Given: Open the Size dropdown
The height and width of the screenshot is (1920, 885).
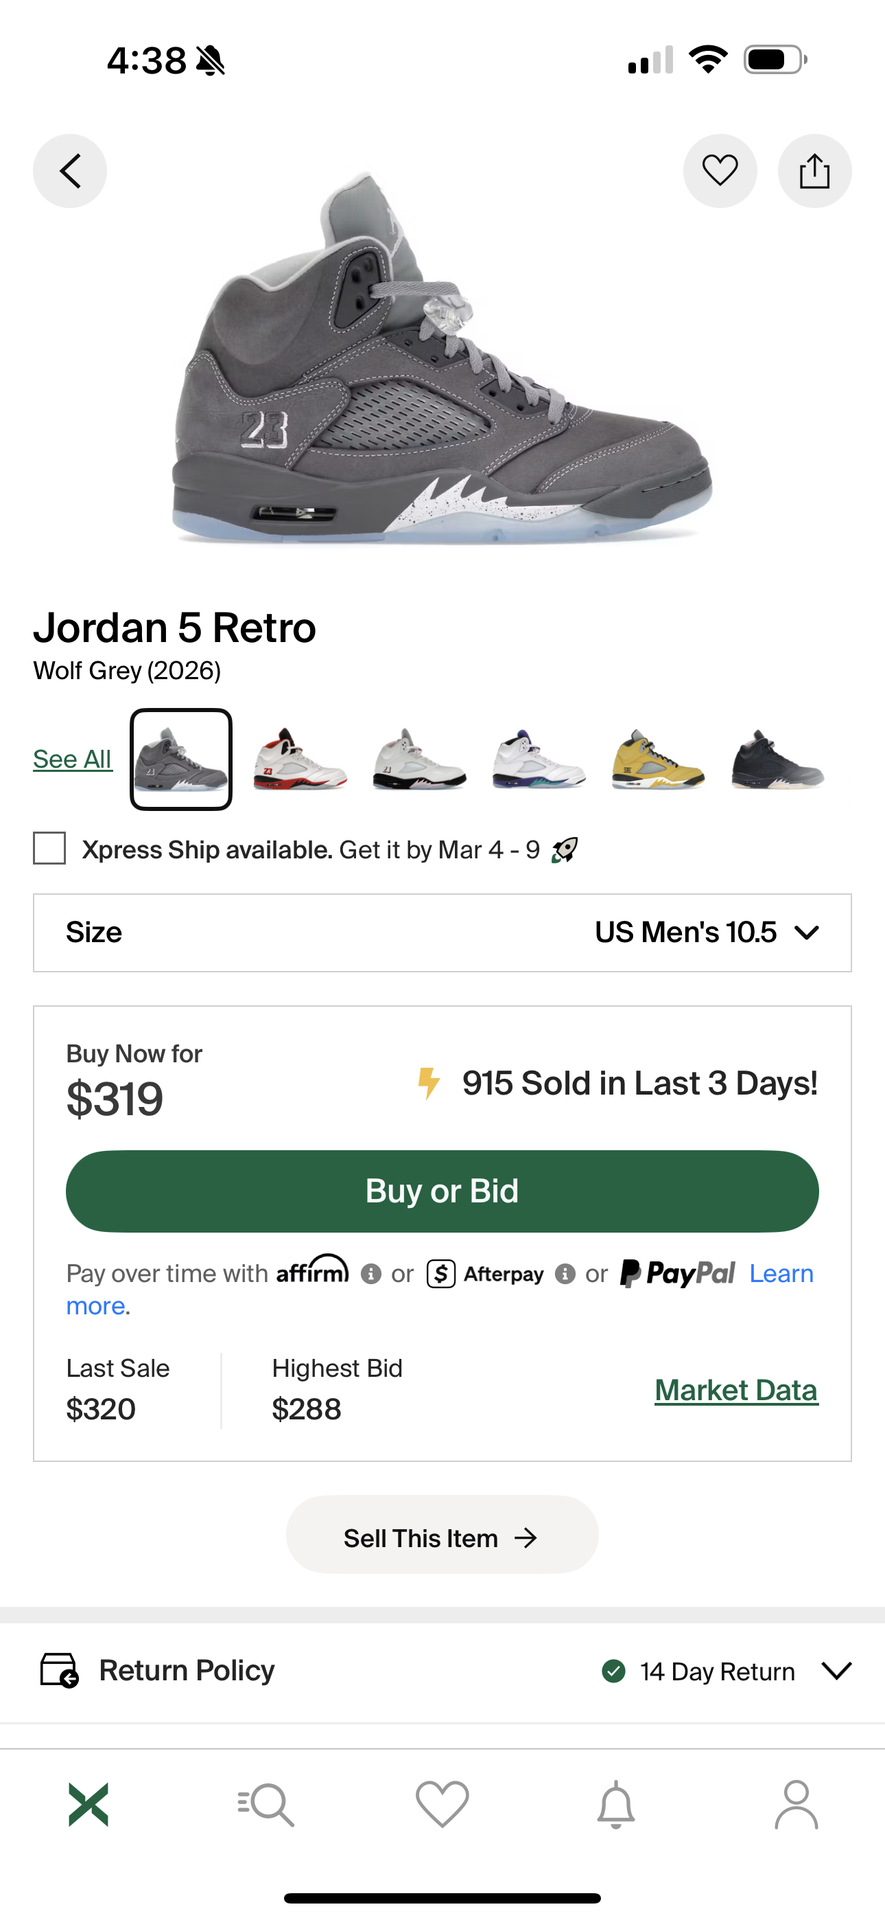Looking at the screenshot, I should tap(442, 932).
